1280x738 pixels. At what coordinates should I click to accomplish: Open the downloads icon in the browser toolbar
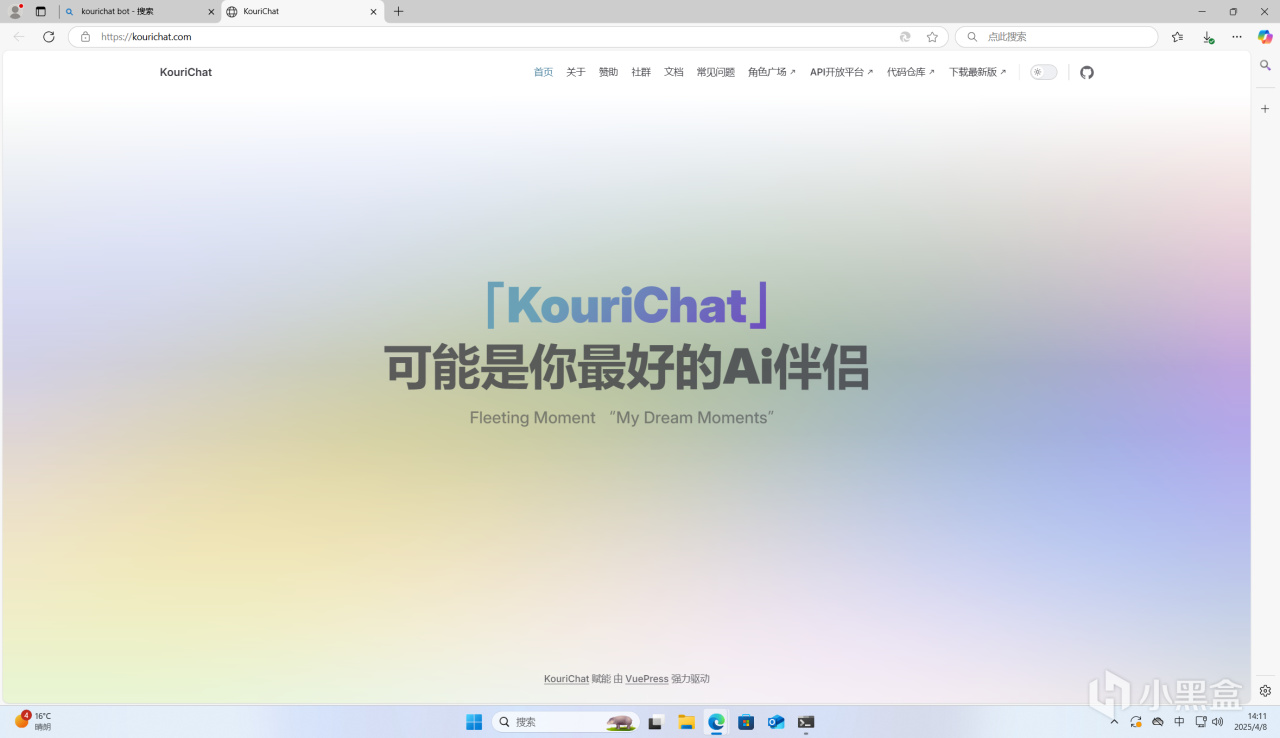coord(1208,37)
